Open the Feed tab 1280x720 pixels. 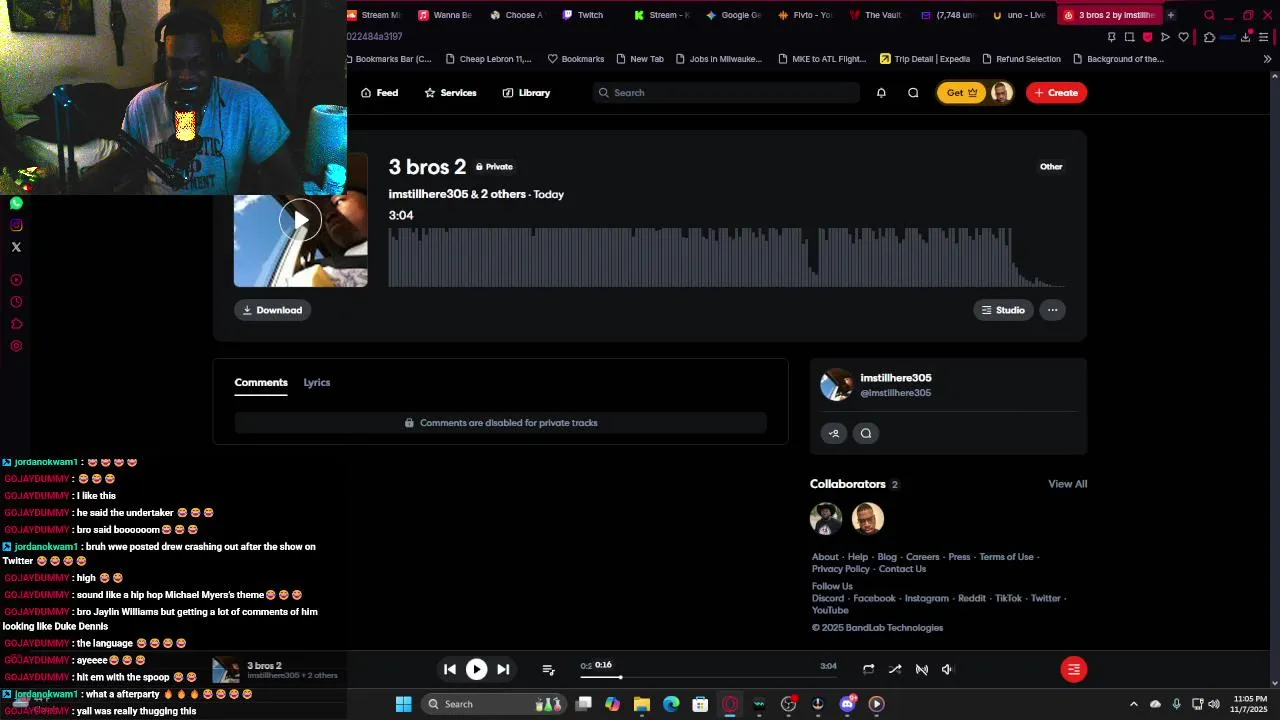coord(379,93)
